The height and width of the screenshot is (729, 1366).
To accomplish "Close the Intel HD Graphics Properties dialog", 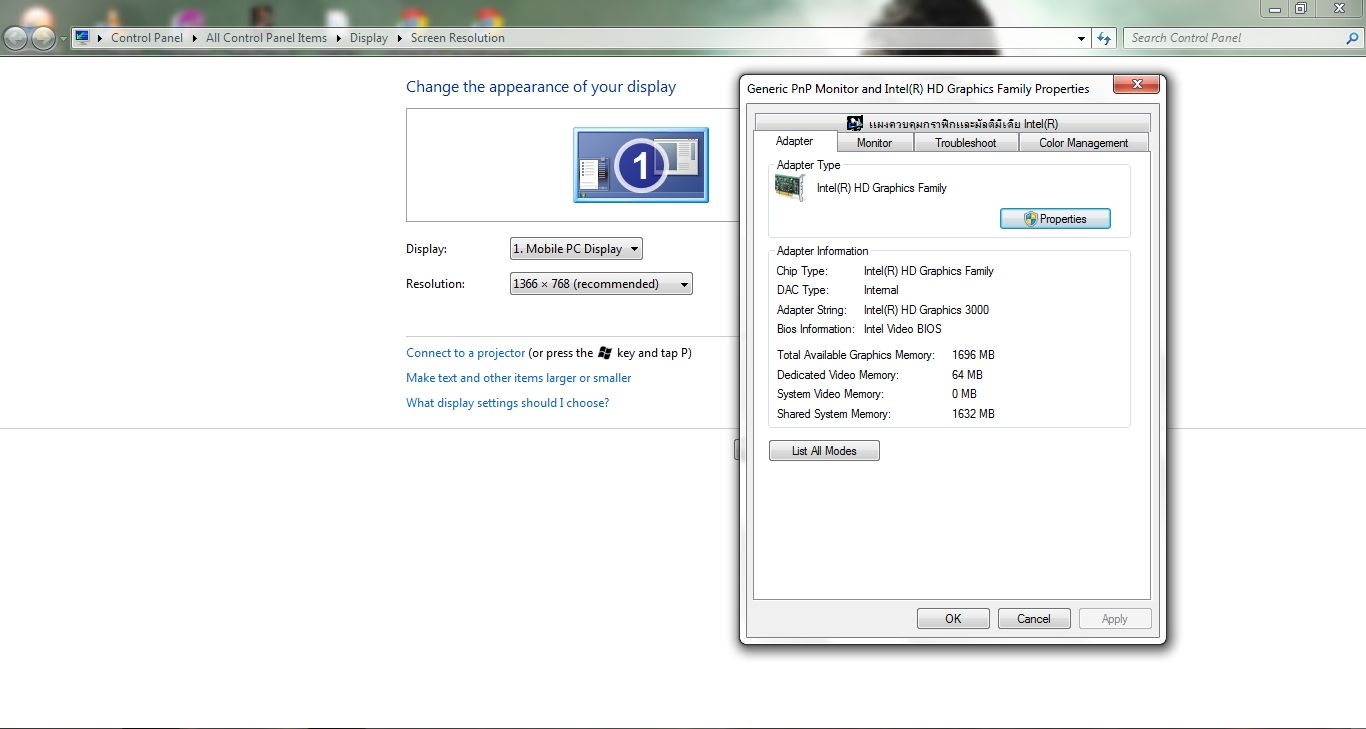I will 1135,85.
